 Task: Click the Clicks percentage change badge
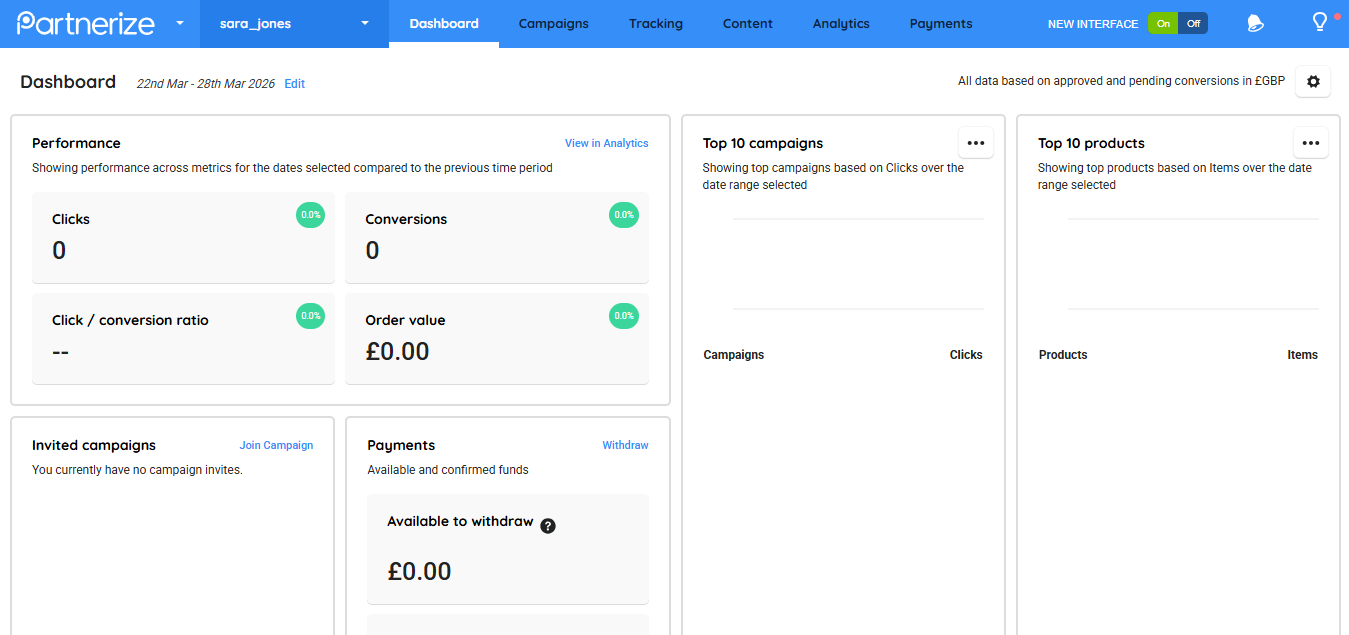311,214
